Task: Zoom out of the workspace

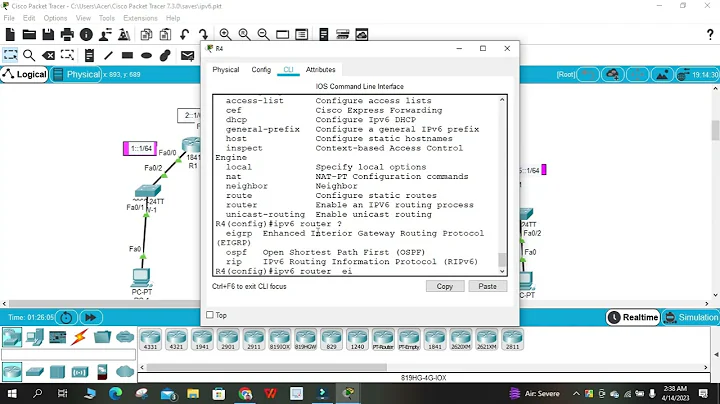Action: click(x=264, y=34)
